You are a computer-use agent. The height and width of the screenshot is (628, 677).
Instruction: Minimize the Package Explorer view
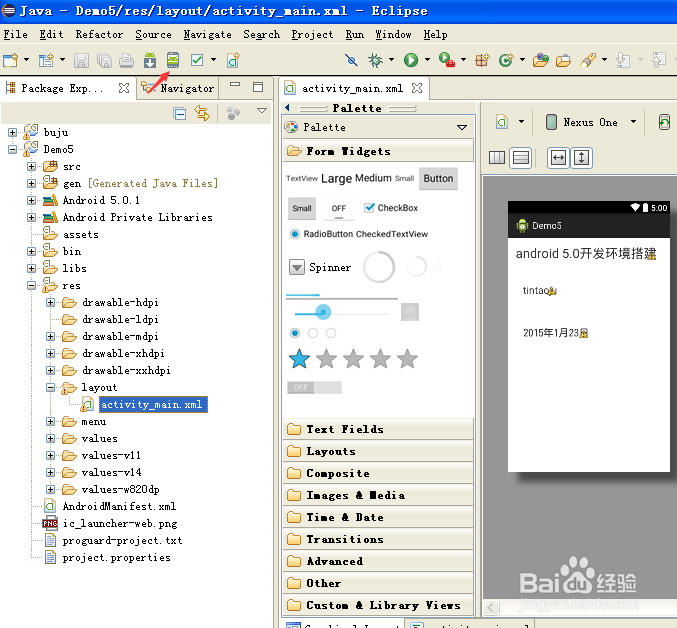click(235, 85)
